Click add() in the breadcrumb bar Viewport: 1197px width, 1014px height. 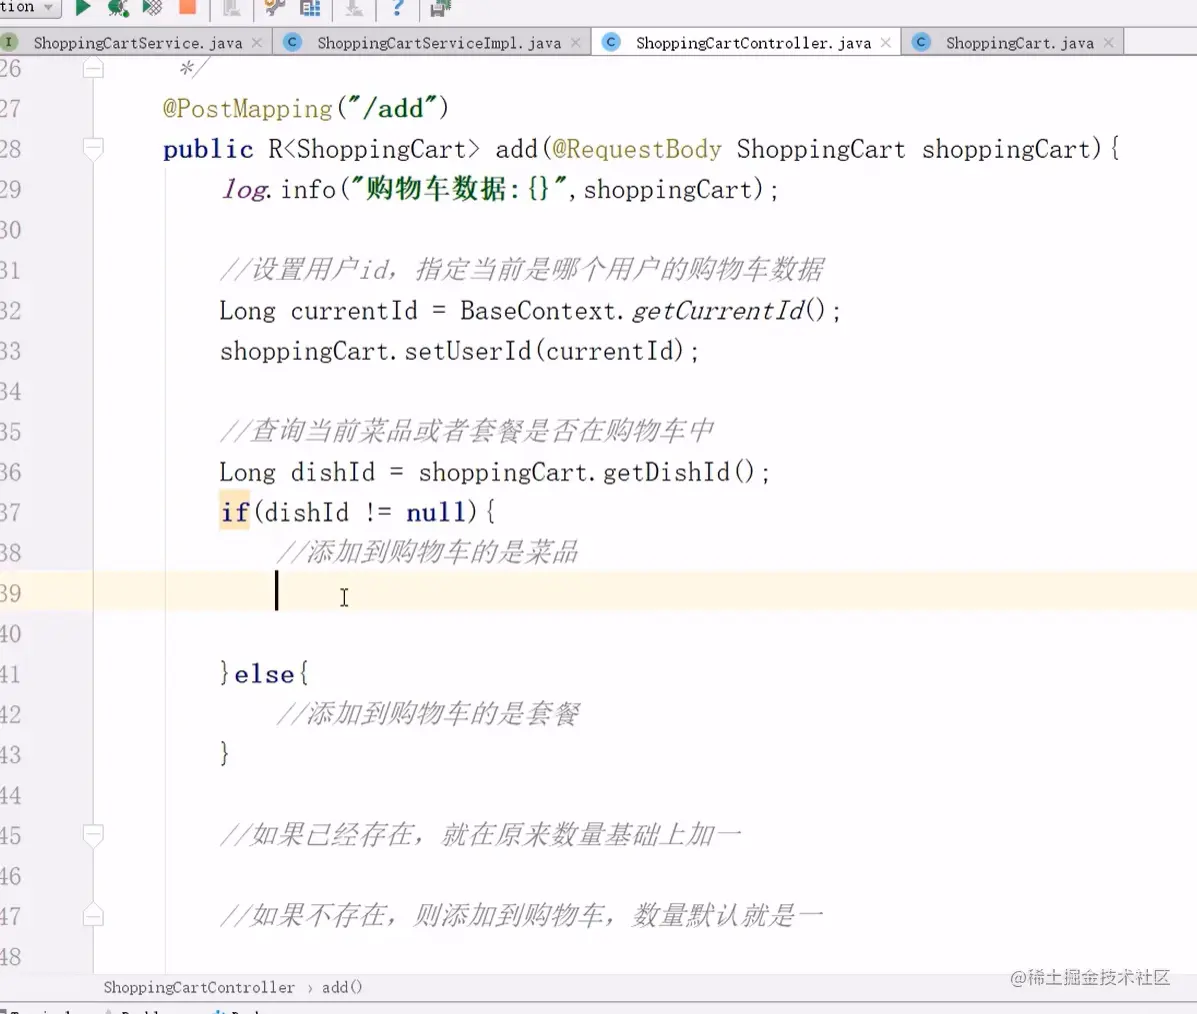(342, 987)
